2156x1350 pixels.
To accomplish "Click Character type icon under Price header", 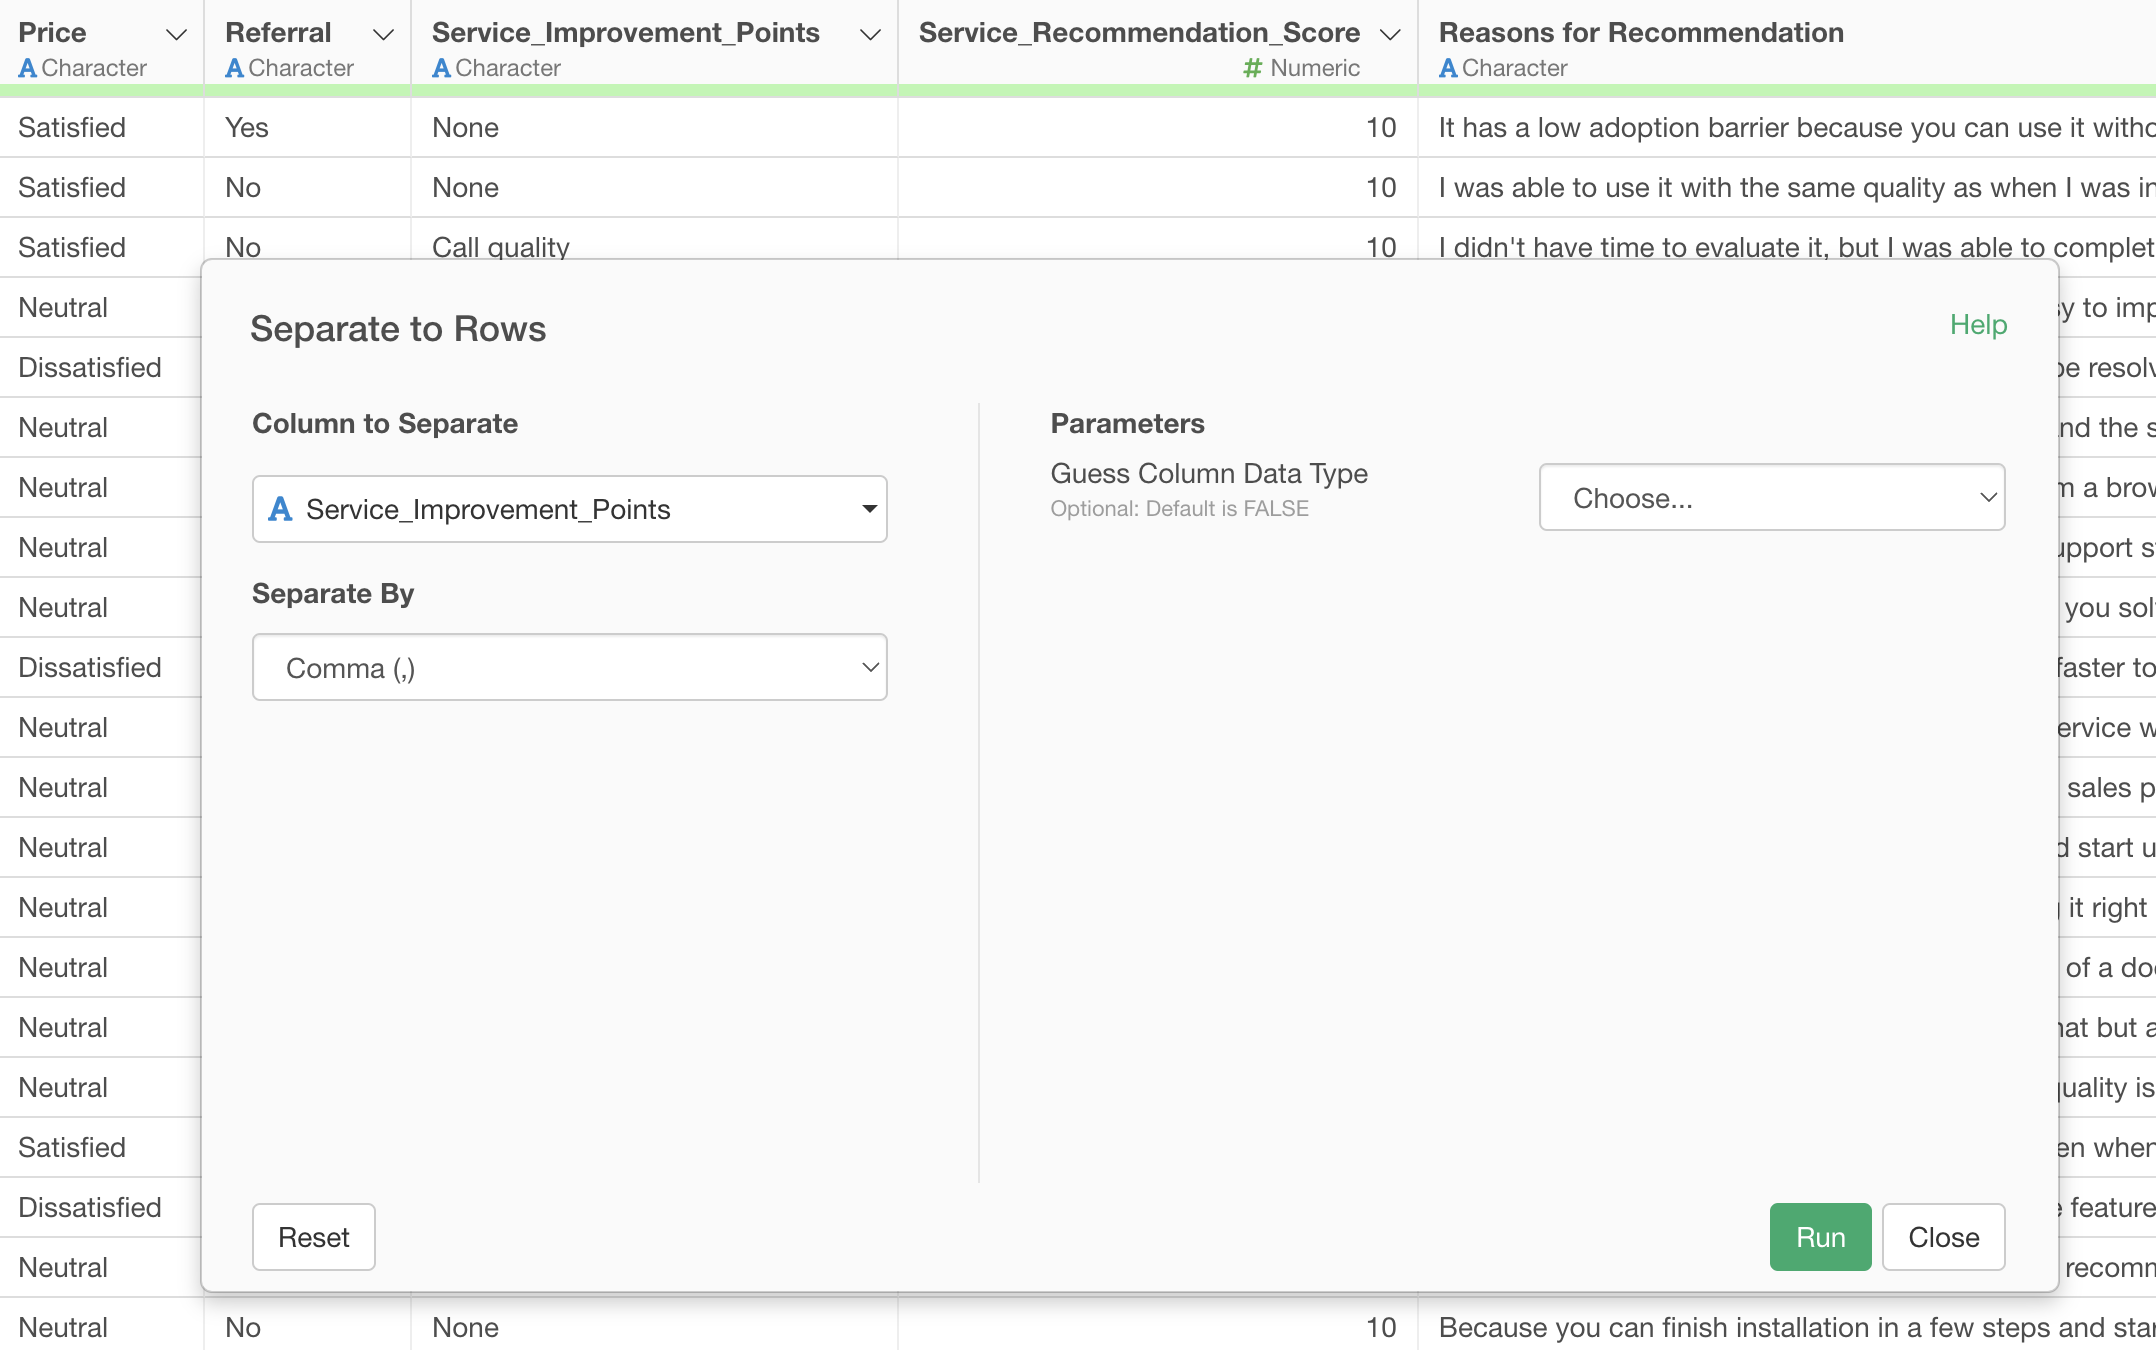I will tap(27, 69).
